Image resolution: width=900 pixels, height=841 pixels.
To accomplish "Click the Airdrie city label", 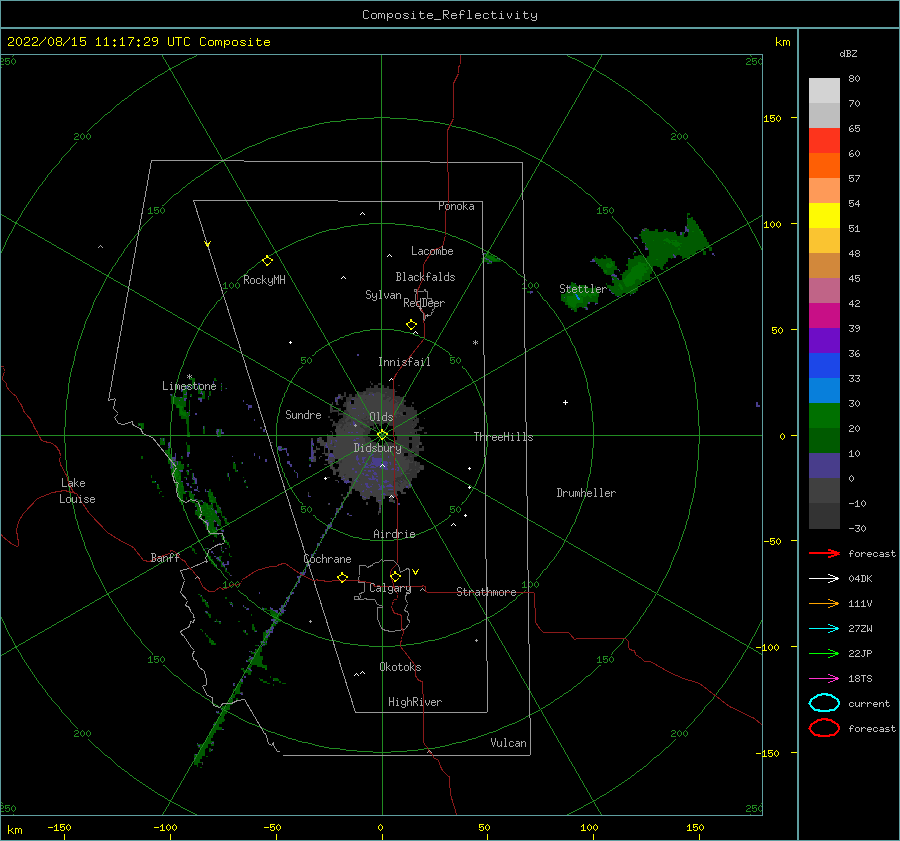I will [394, 534].
